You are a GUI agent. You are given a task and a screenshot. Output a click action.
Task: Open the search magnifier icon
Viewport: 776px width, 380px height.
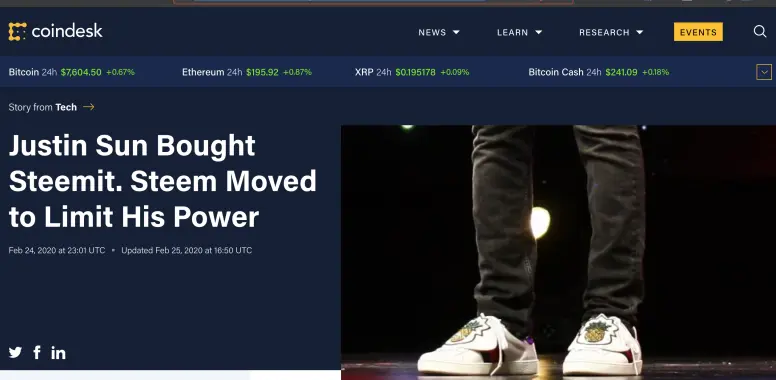click(x=760, y=32)
